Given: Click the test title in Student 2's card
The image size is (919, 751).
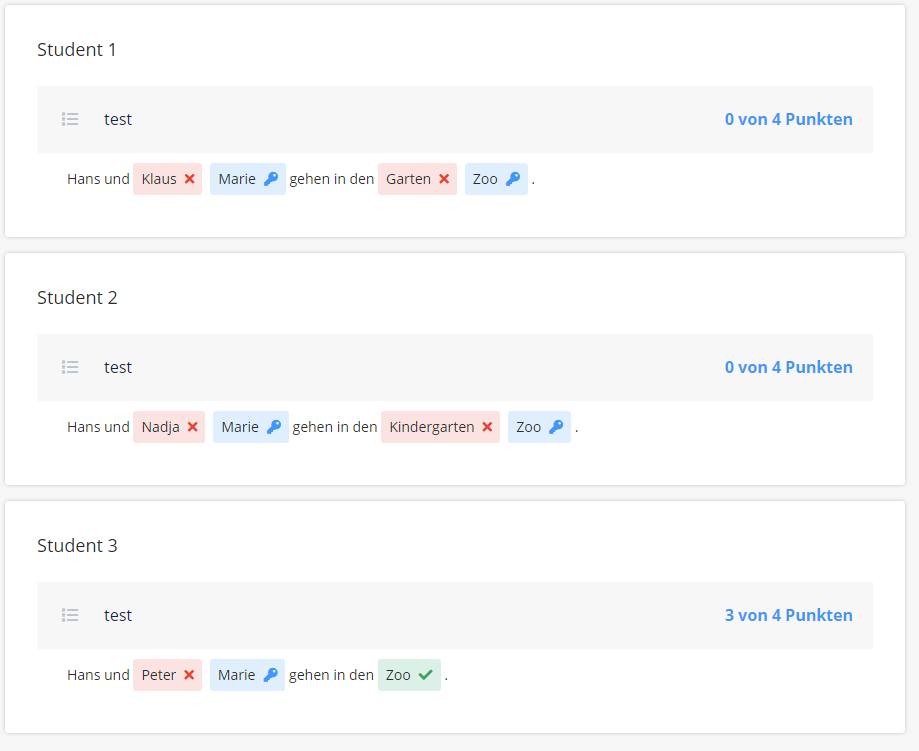Looking at the screenshot, I should tap(118, 367).
